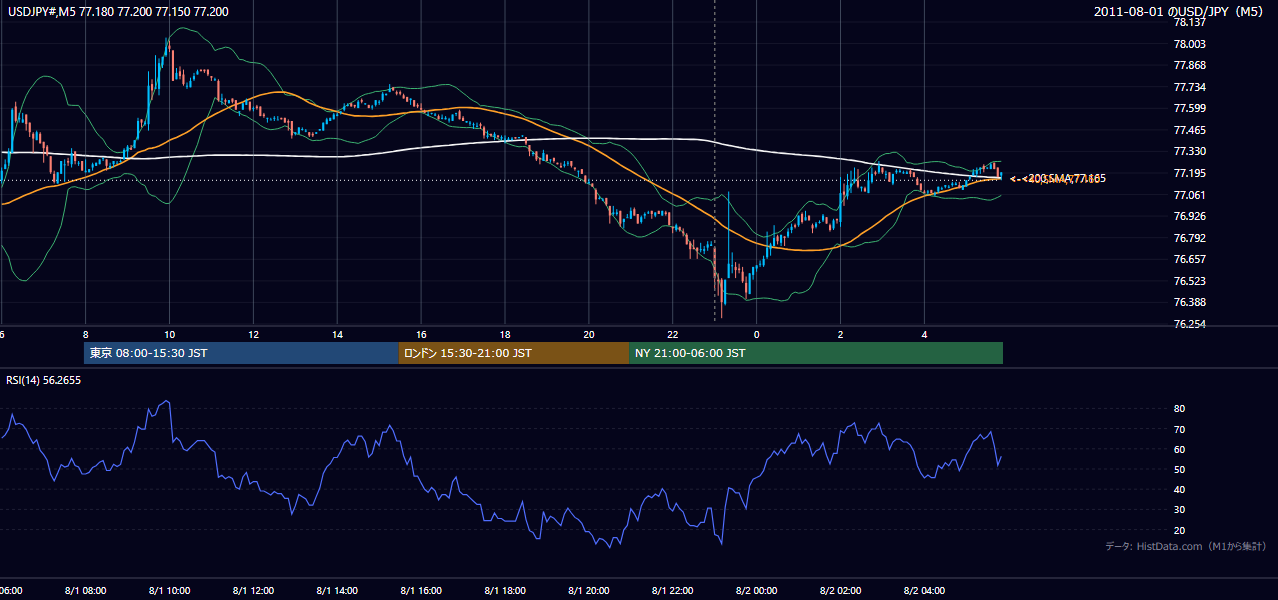Click hour label 22 under price chart
This screenshot has height=600, width=1278.
tap(673, 335)
